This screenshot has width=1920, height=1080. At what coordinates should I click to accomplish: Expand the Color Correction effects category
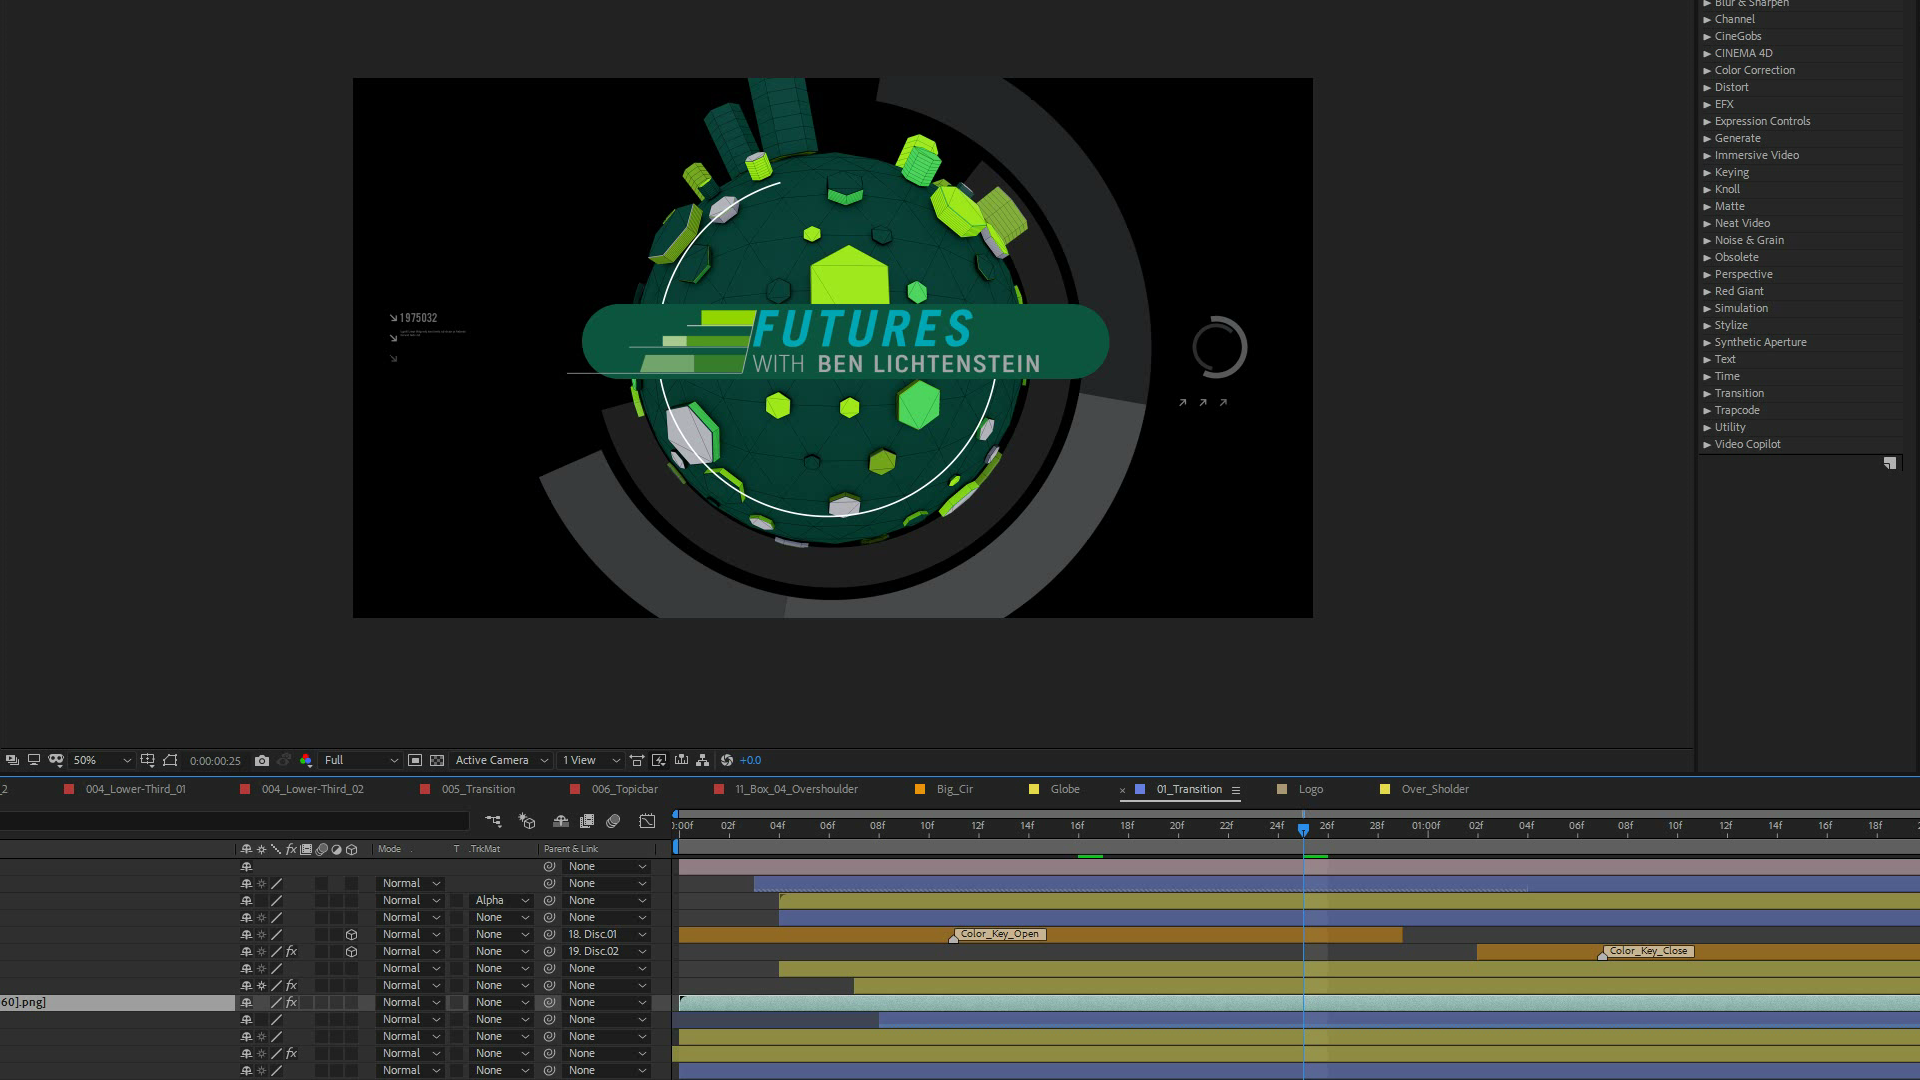[1707, 71]
